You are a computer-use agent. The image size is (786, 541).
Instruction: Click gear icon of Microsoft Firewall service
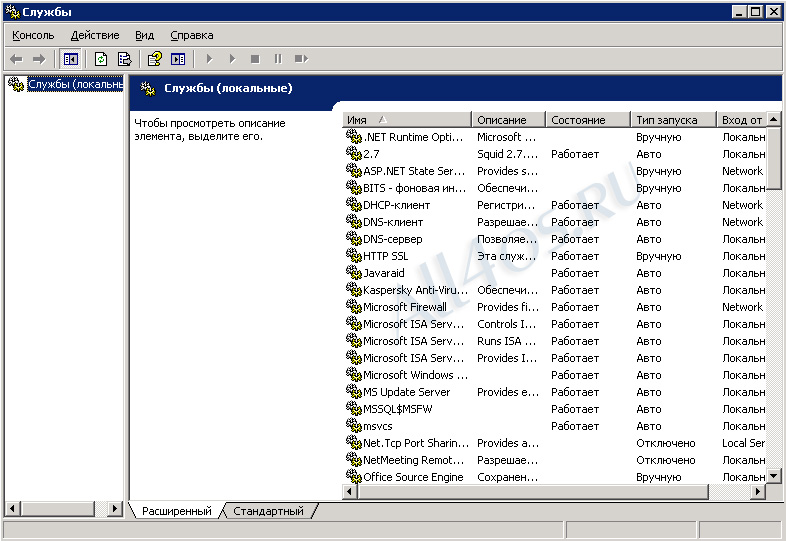(x=353, y=306)
